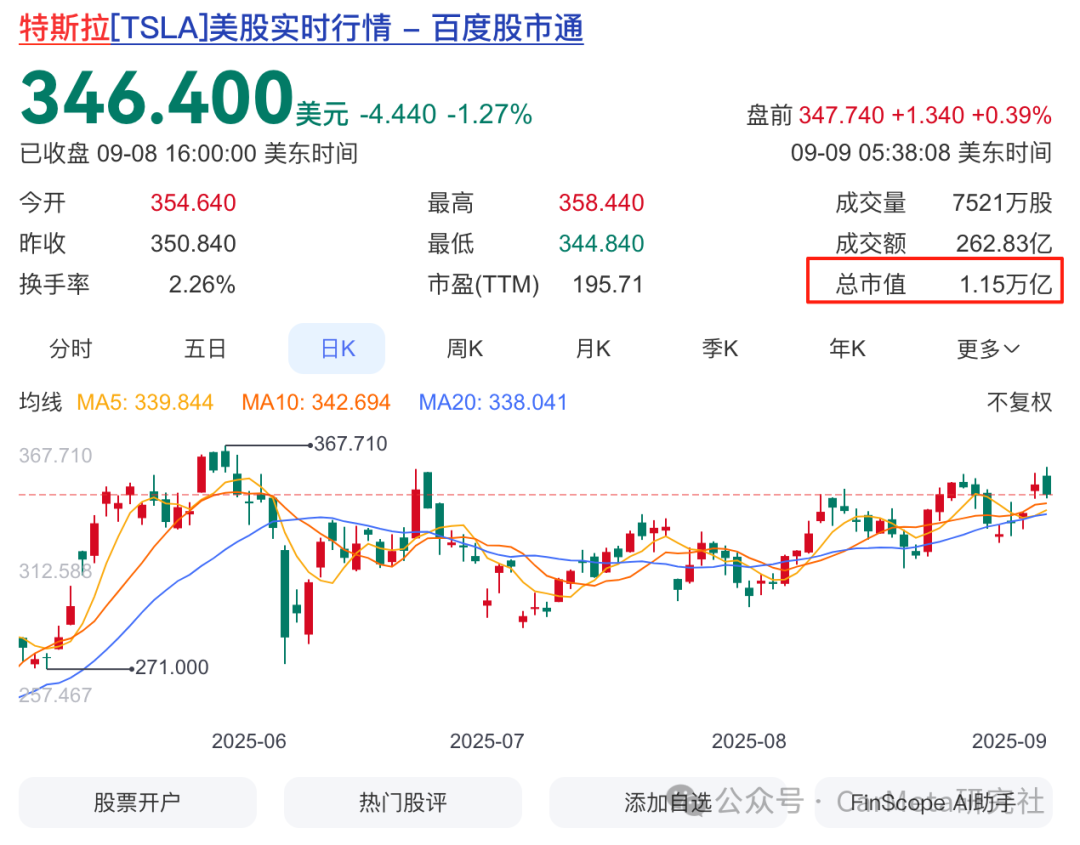Select the 季K chart tab

(x=720, y=348)
